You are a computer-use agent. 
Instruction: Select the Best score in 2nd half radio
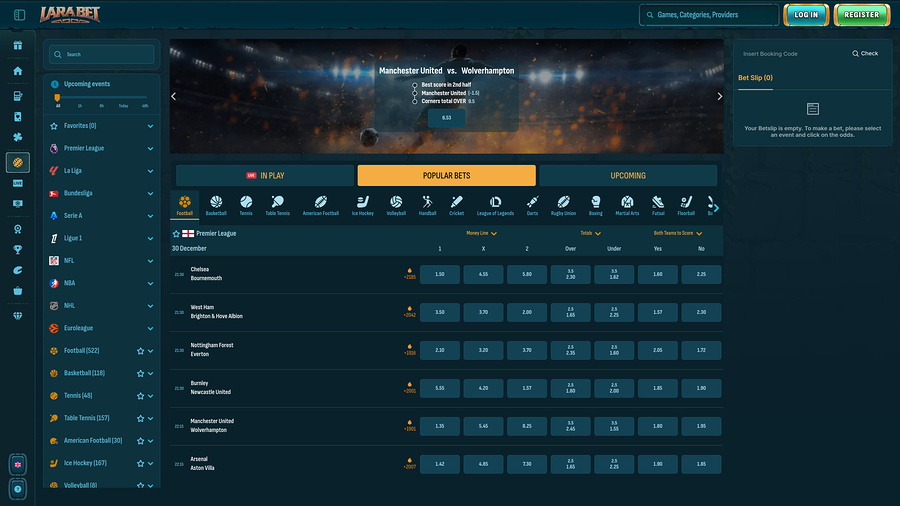click(x=414, y=85)
